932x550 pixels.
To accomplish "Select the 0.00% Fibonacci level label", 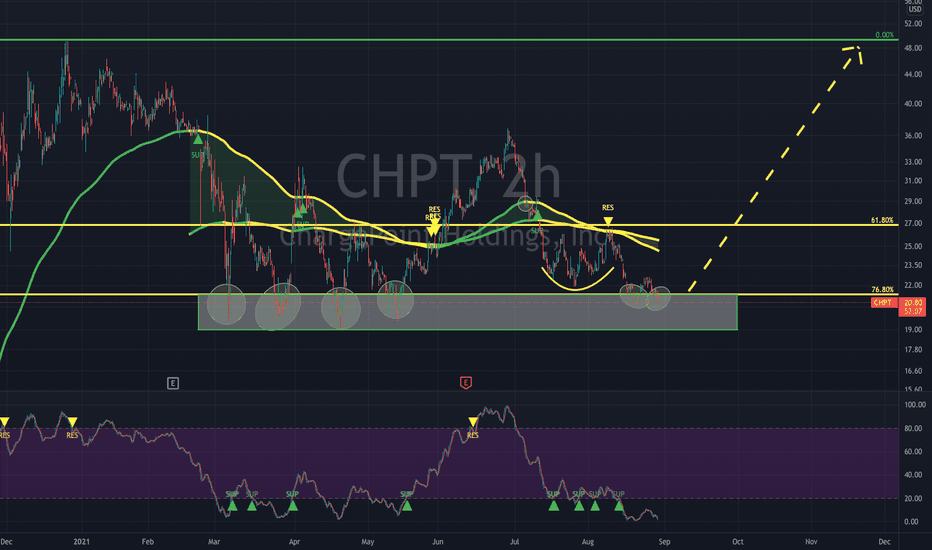I will click(884, 35).
